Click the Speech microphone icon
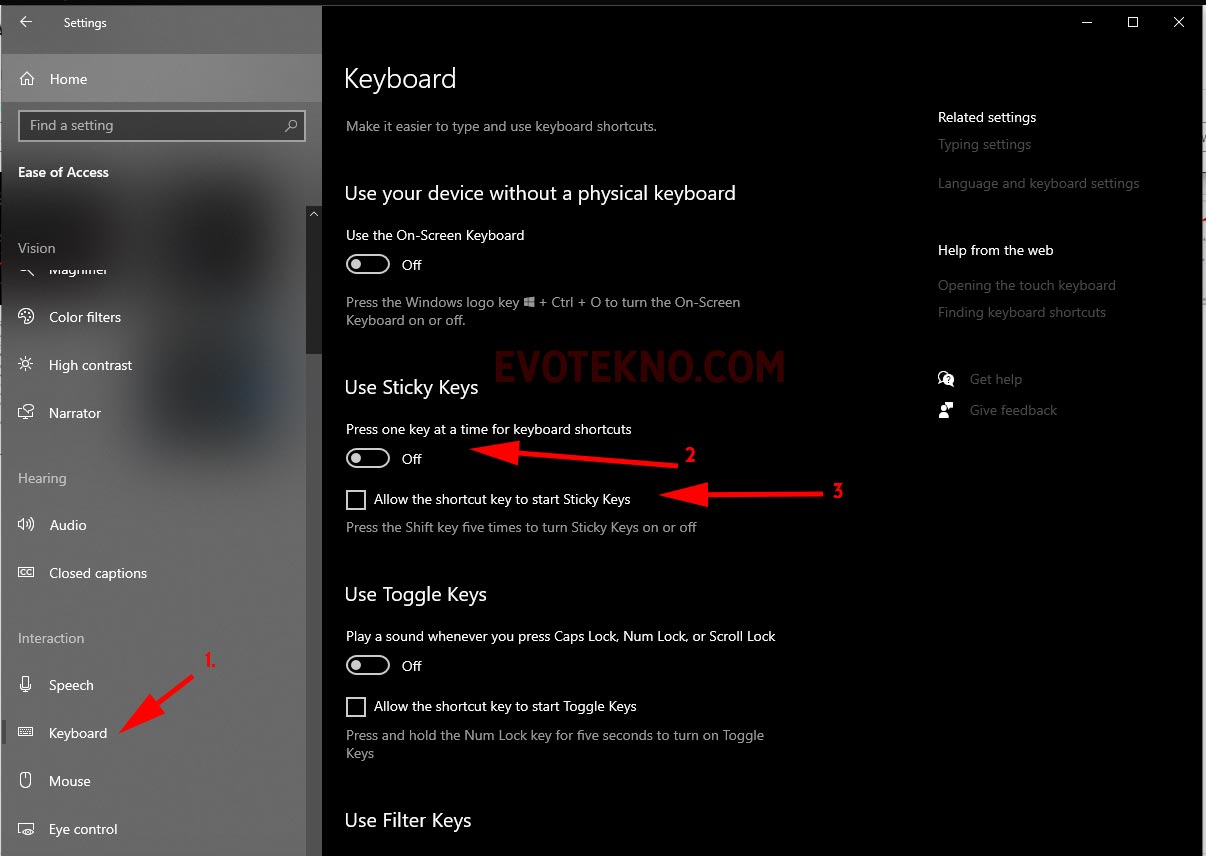Viewport: 1206px width, 856px height. click(27, 685)
